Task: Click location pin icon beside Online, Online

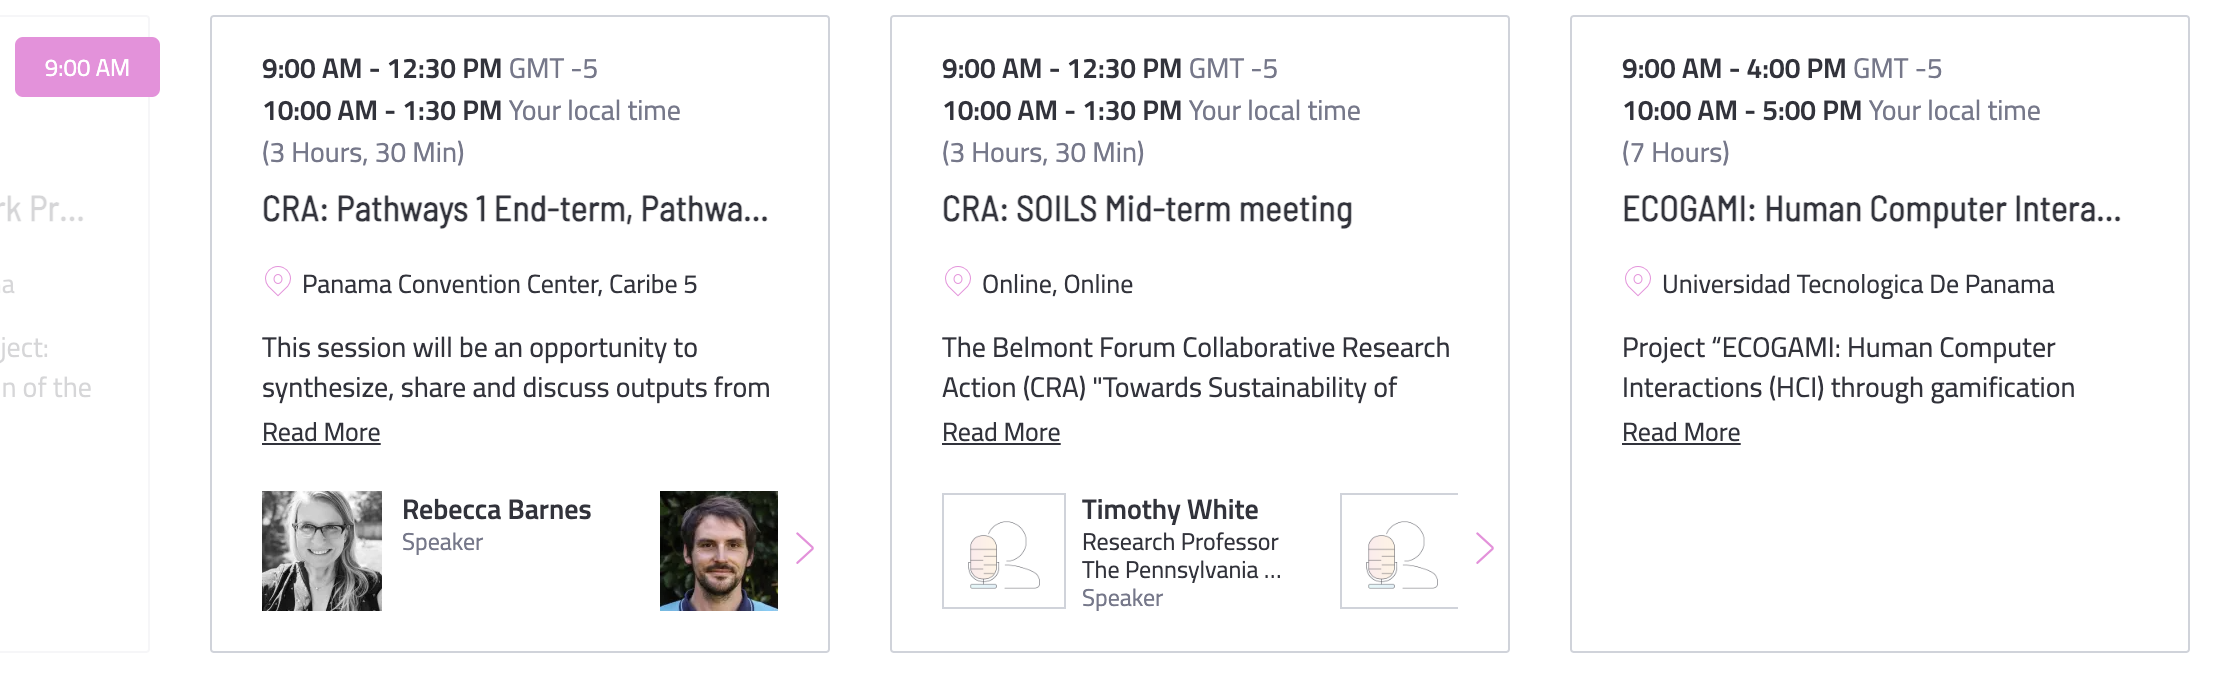Action: (957, 282)
